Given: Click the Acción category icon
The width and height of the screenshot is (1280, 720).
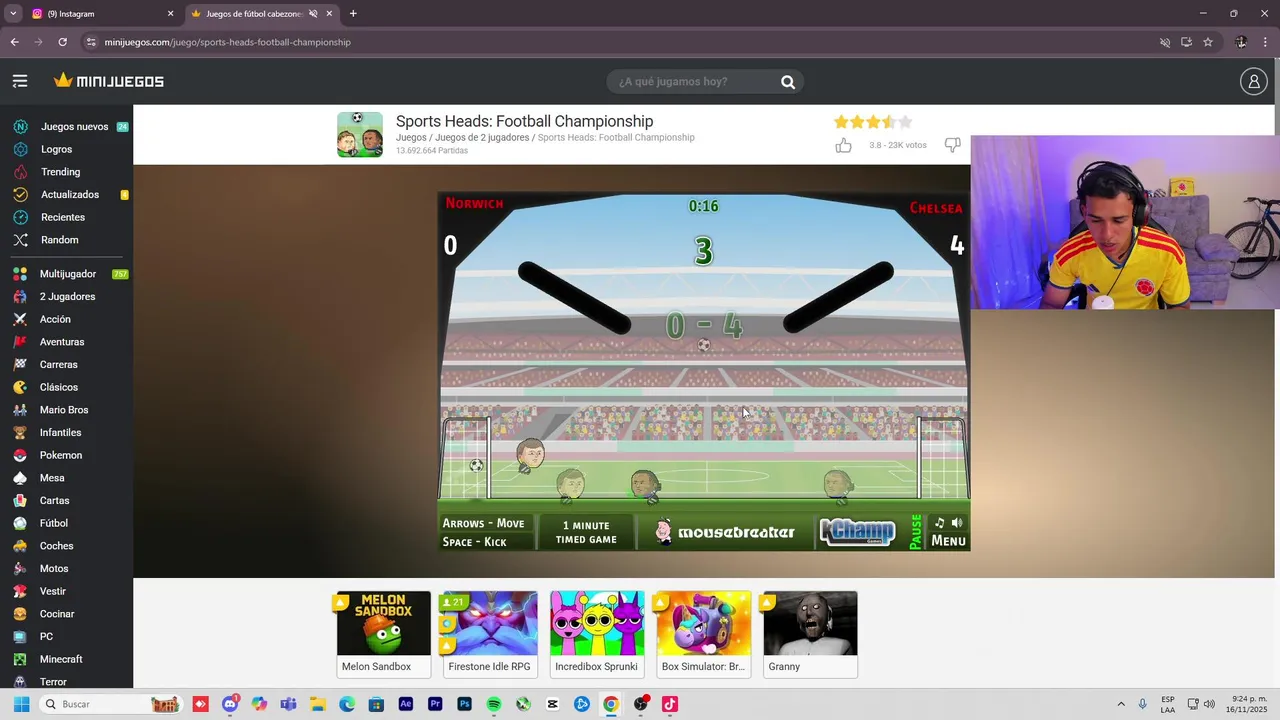Looking at the screenshot, I should tap(20, 319).
